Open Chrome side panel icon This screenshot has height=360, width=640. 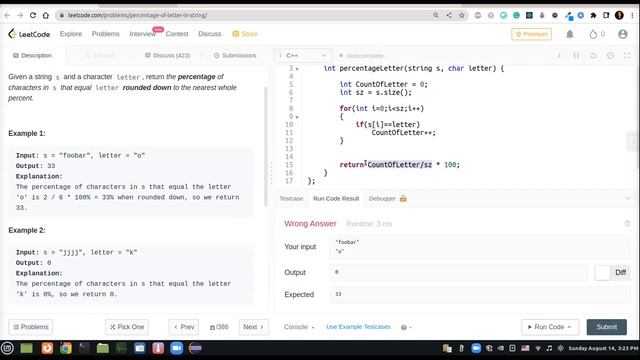(x=607, y=15)
